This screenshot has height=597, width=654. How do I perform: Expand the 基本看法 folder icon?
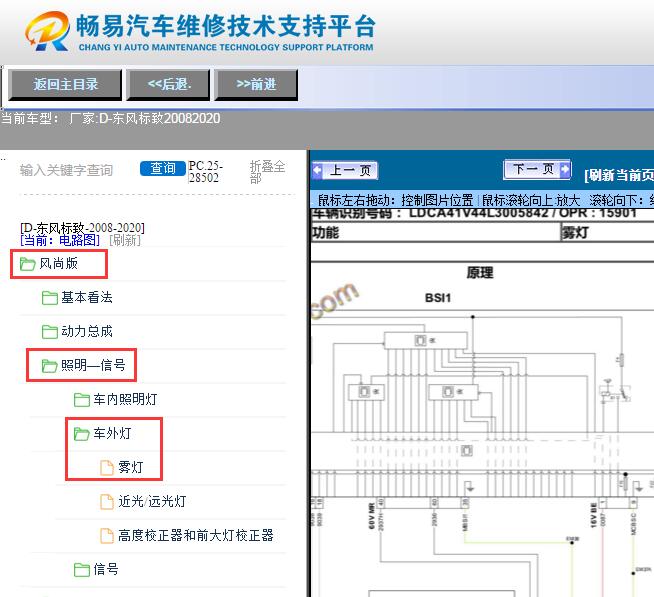(x=50, y=298)
